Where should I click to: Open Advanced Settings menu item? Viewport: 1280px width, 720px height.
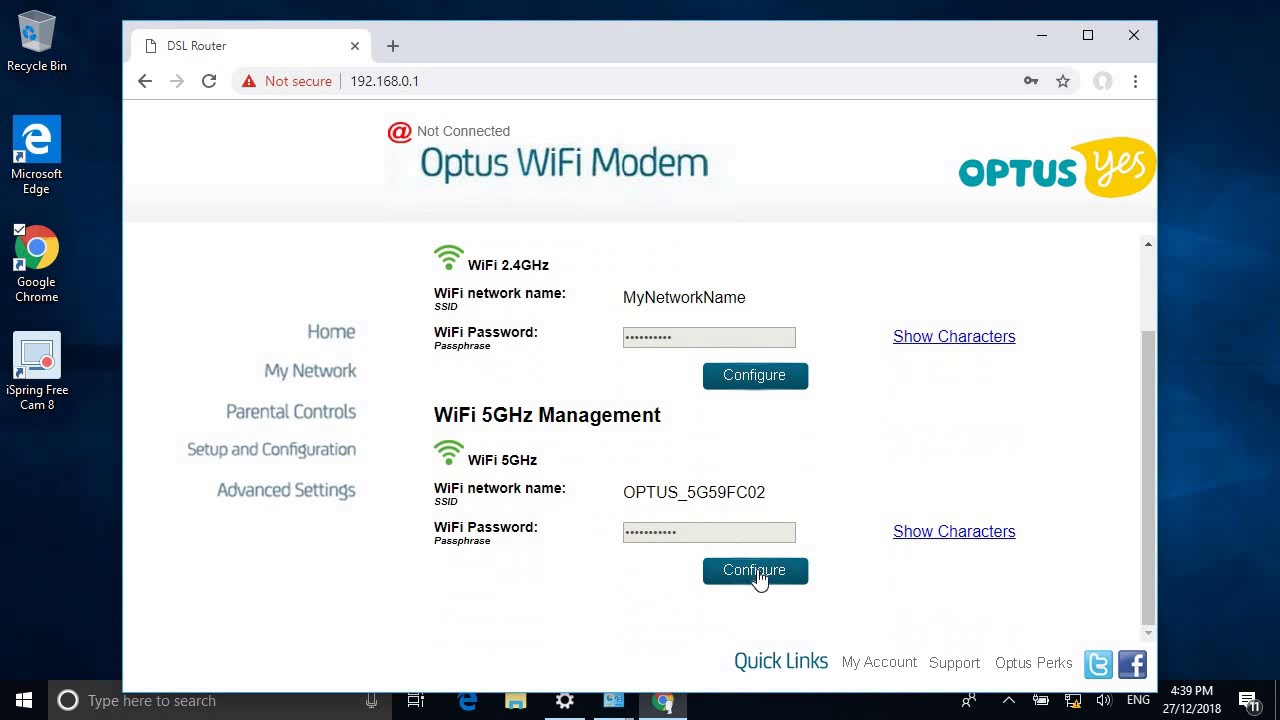[286, 490]
